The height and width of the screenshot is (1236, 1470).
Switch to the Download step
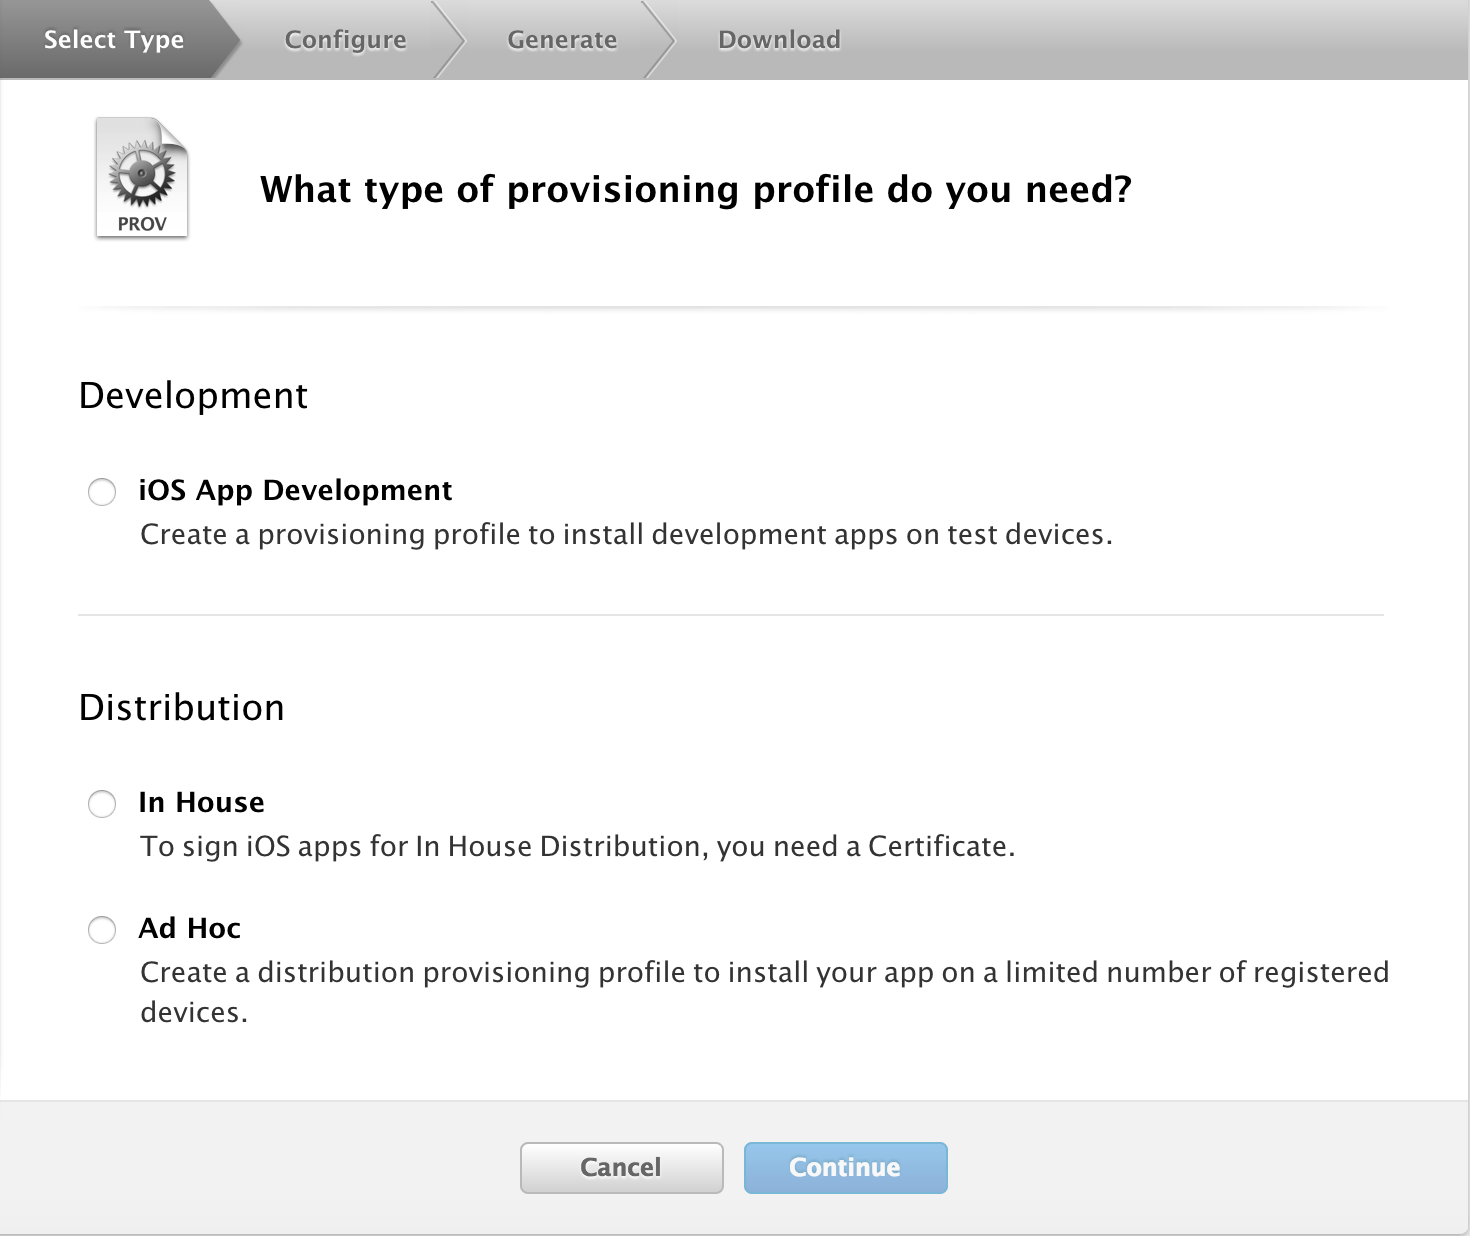click(779, 40)
